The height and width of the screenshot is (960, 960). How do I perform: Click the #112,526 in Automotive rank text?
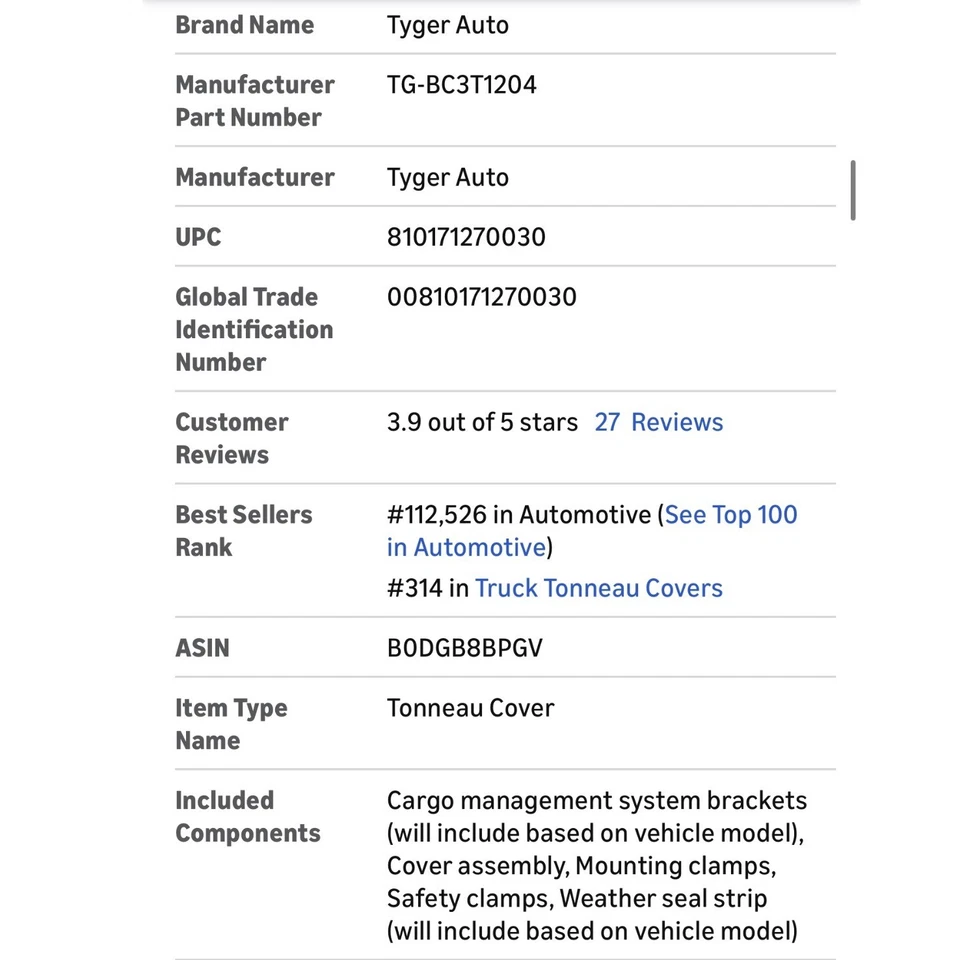pyautogui.click(x=518, y=515)
